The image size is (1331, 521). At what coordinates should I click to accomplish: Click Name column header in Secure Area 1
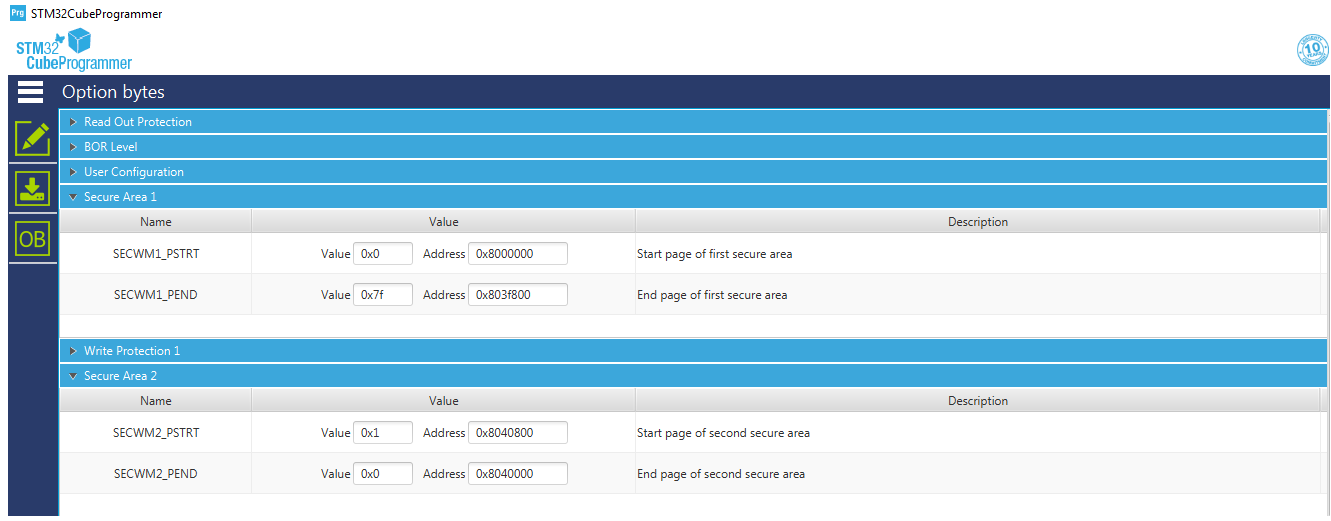(156, 222)
